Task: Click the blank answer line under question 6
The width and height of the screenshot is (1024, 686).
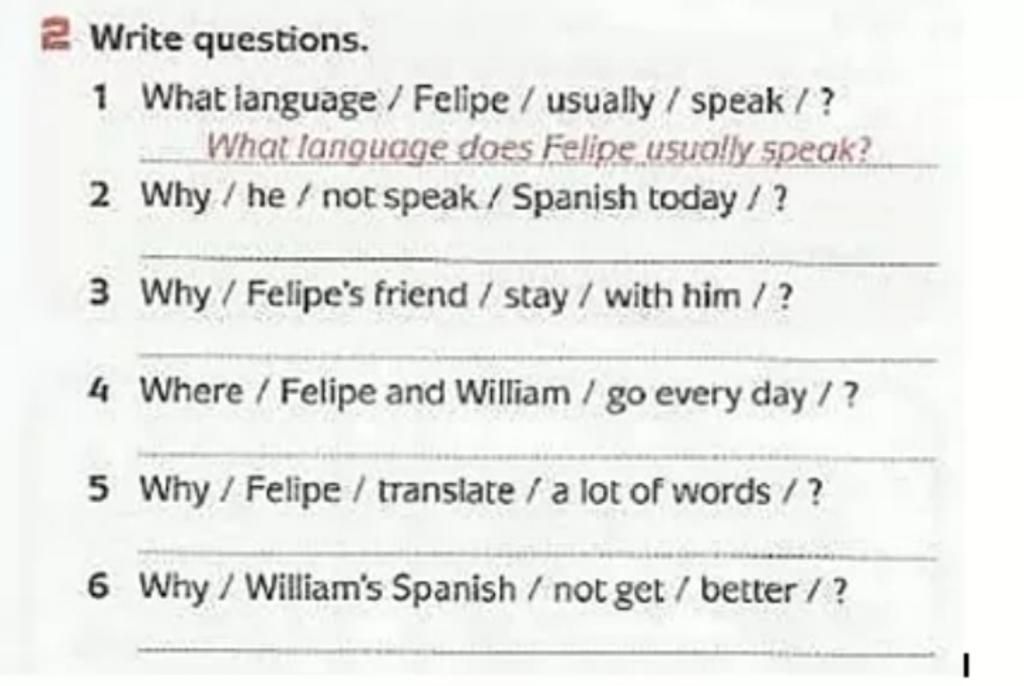Action: (537, 651)
